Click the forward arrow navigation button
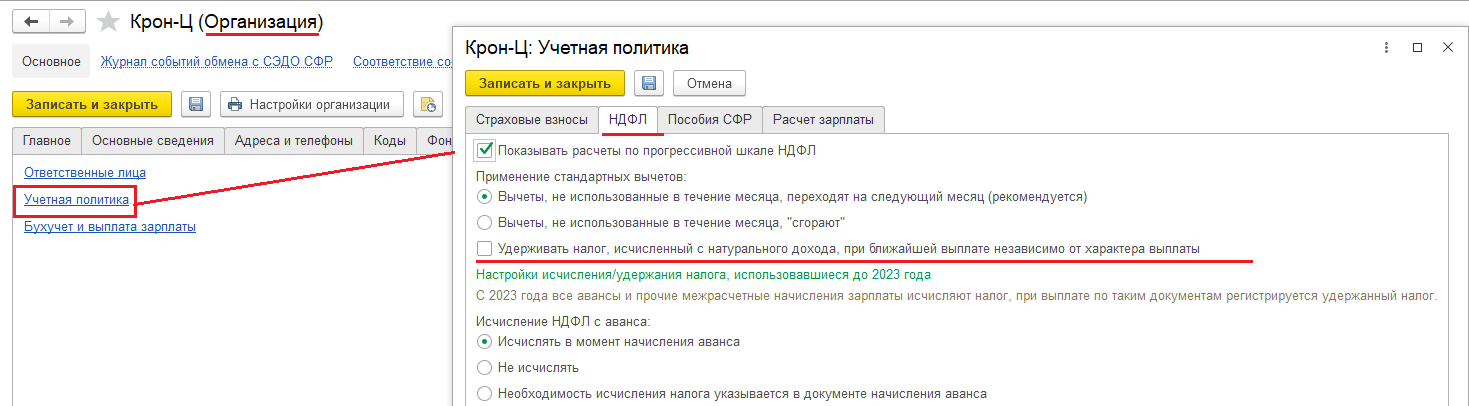 point(66,21)
